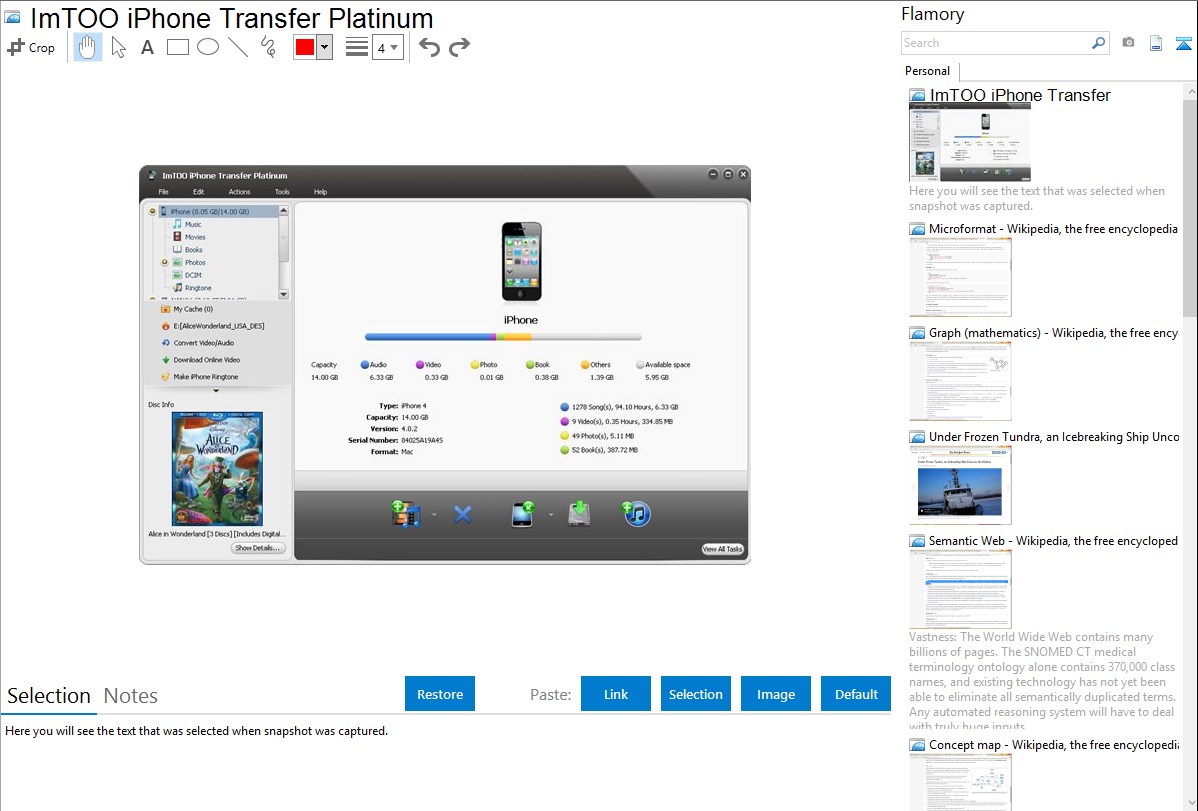Activate the hand pan tool
The width and height of the screenshot is (1198, 811).
(x=87, y=47)
